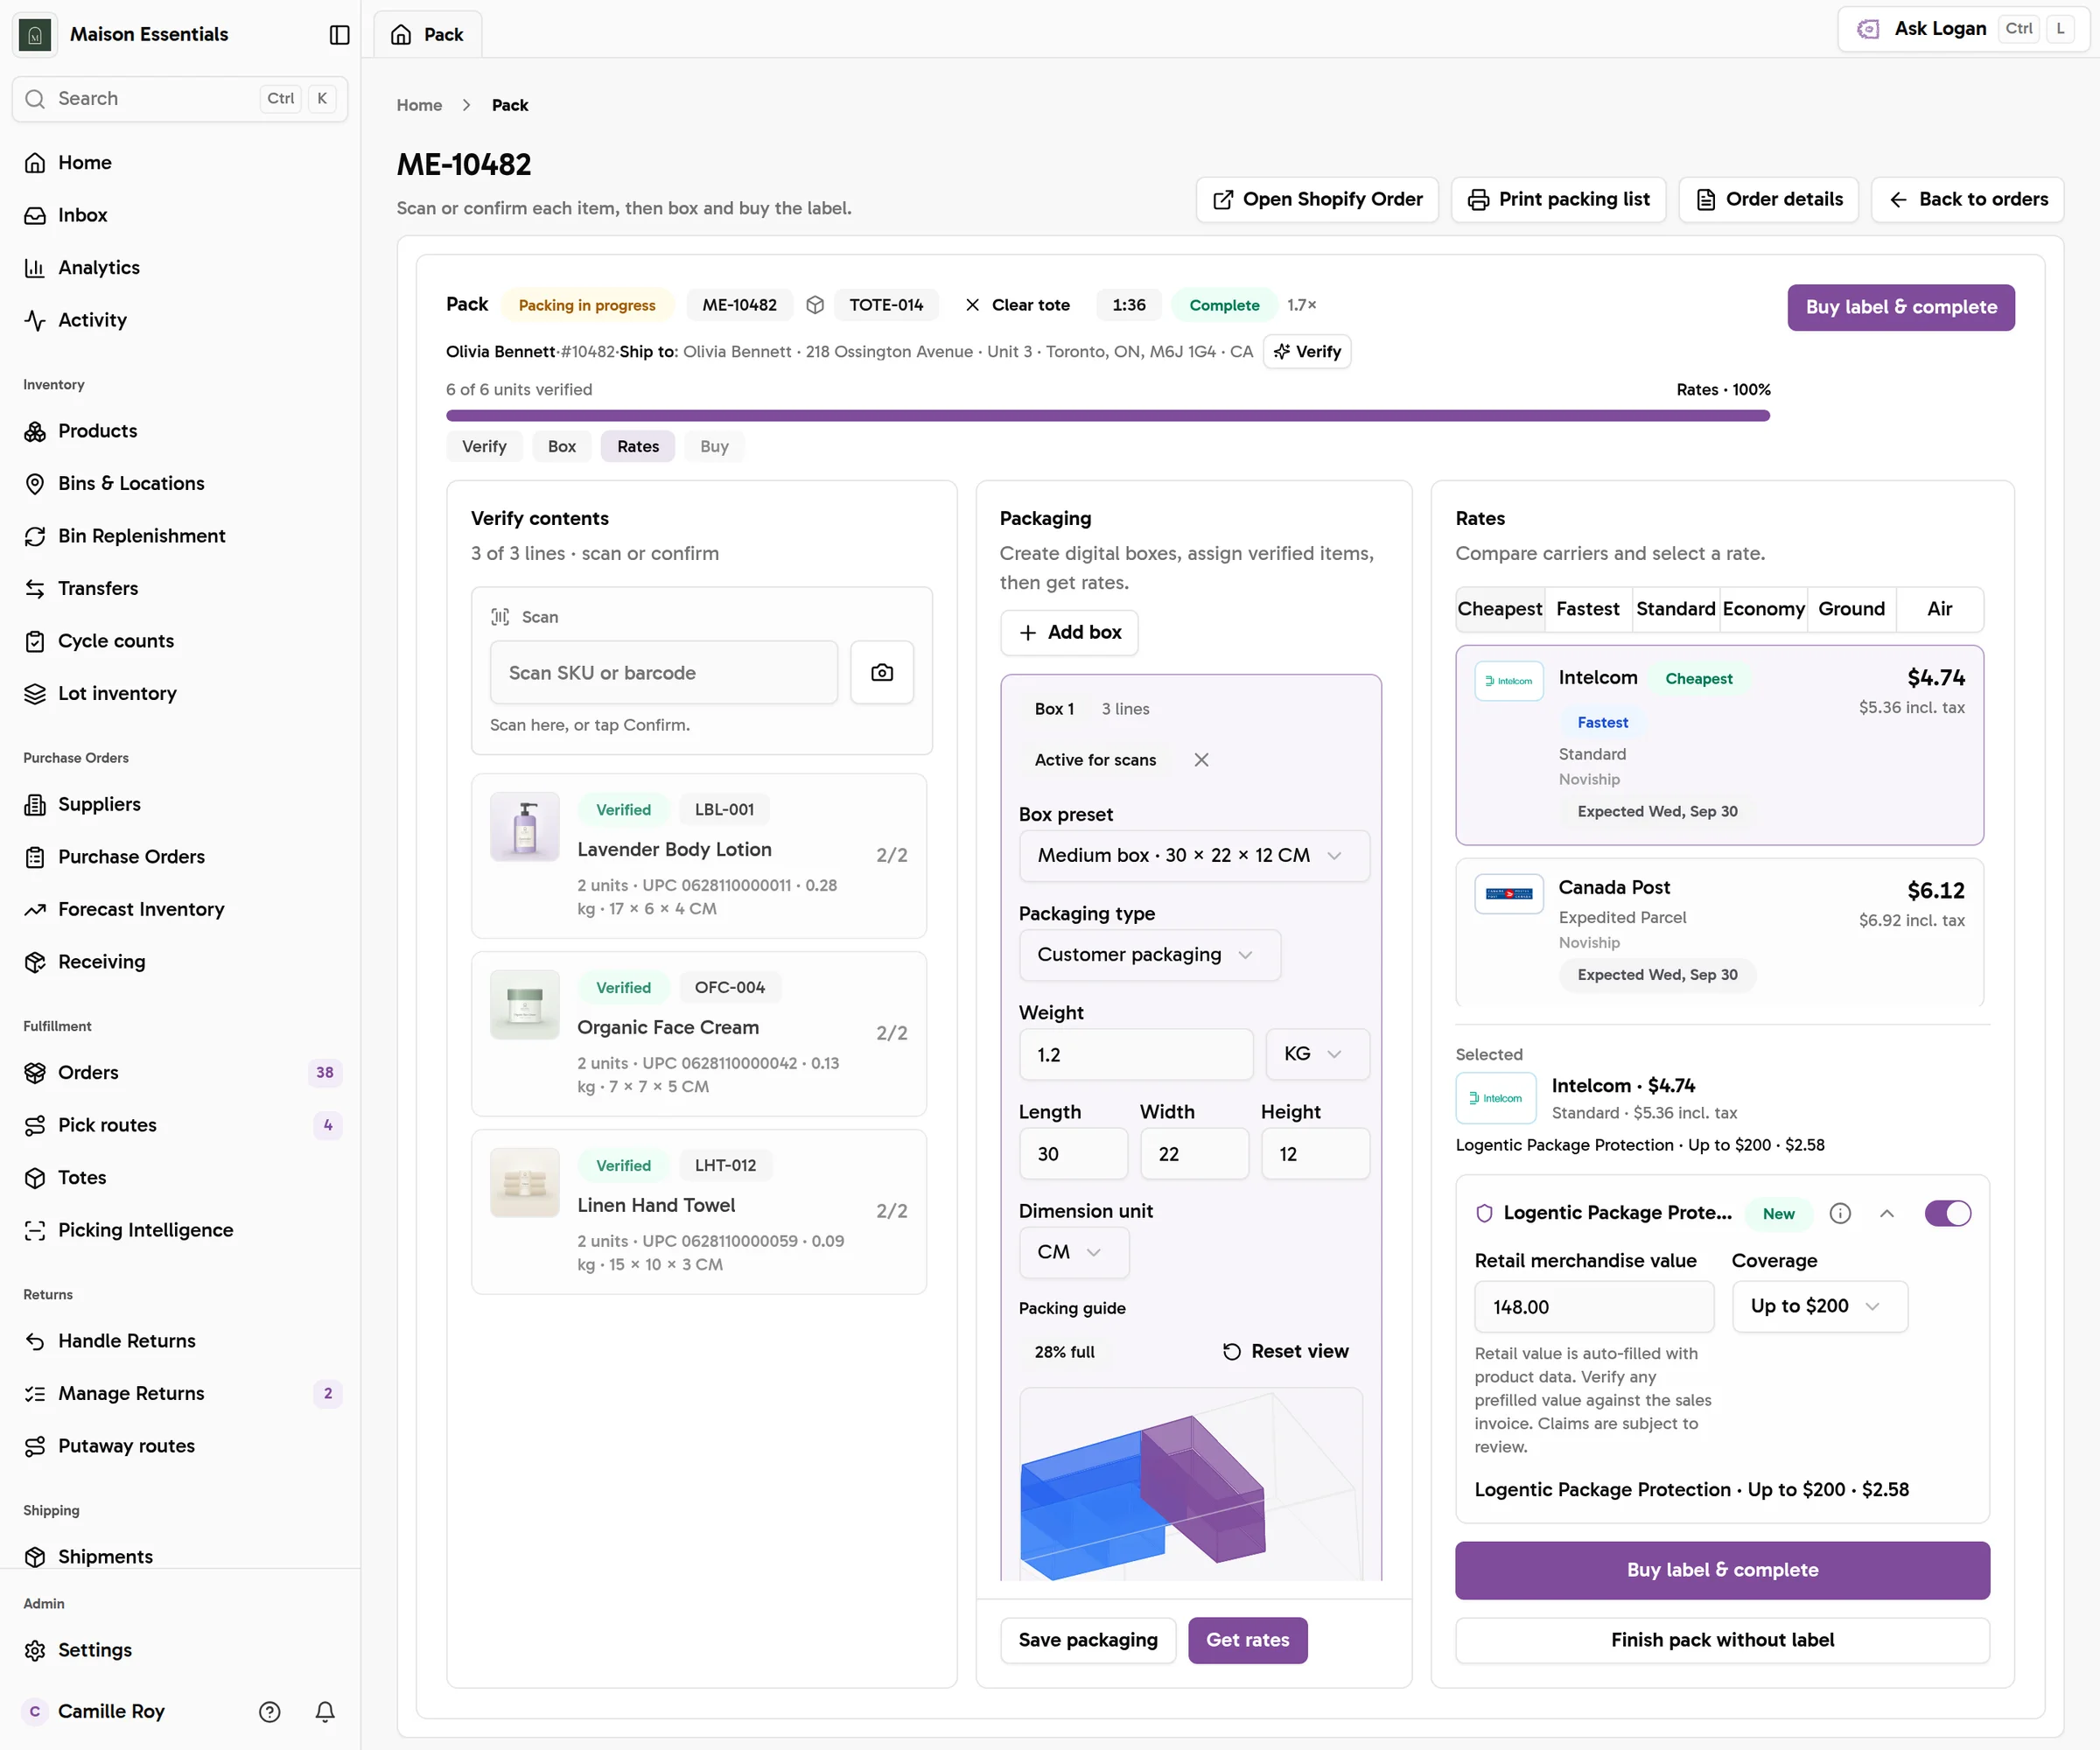Click Lavender Body Lotion thumbnail

[x=524, y=826]
